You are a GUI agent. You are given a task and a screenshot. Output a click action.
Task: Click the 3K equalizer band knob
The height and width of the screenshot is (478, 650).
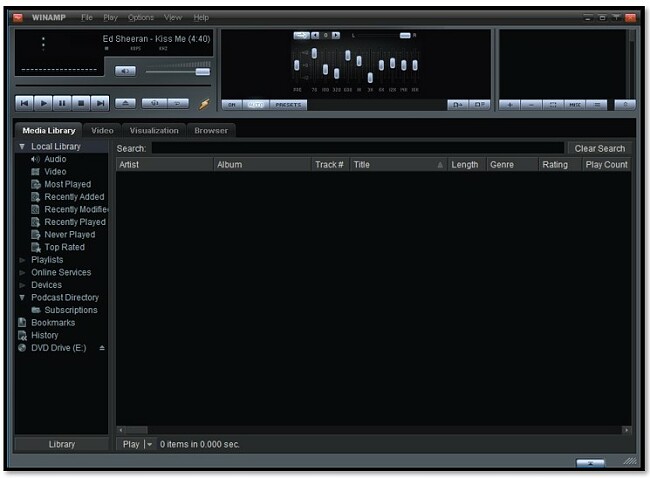click(x=370, y=78)
